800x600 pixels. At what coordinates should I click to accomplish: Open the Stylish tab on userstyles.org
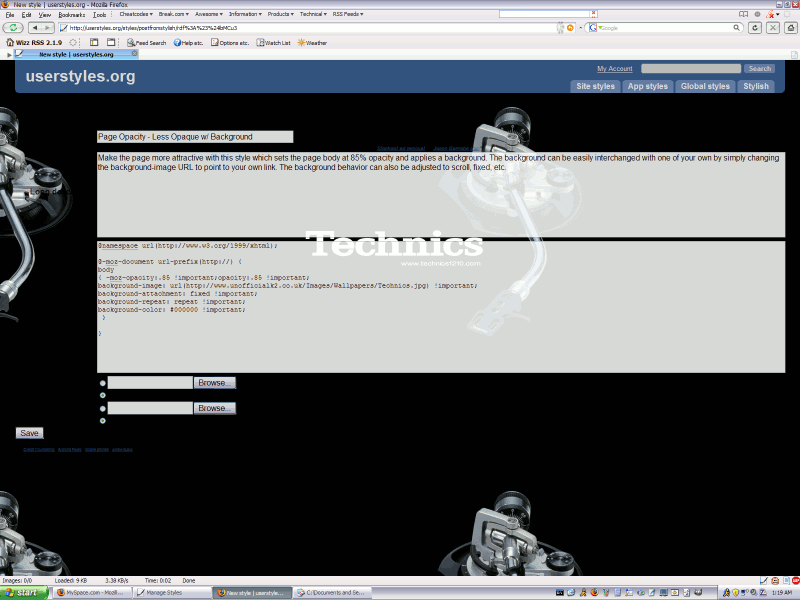click(x=756, y=86)
